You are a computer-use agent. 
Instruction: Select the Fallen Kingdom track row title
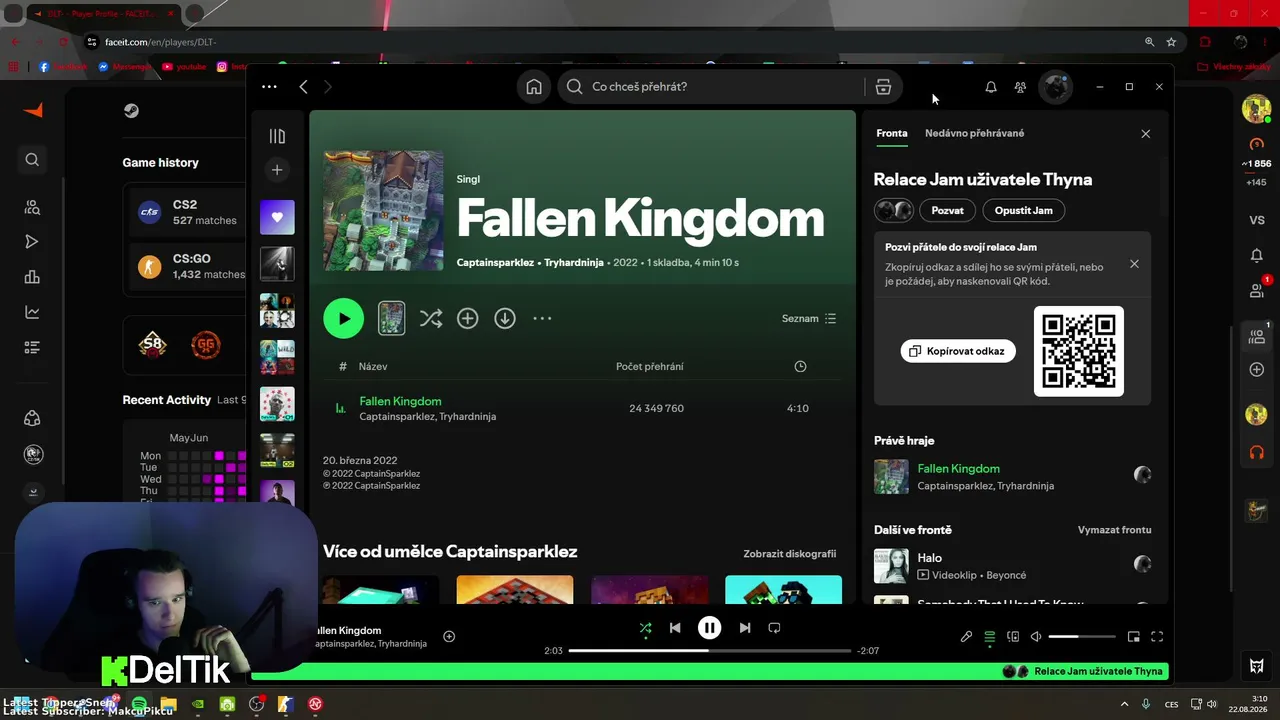coord(400,401)
